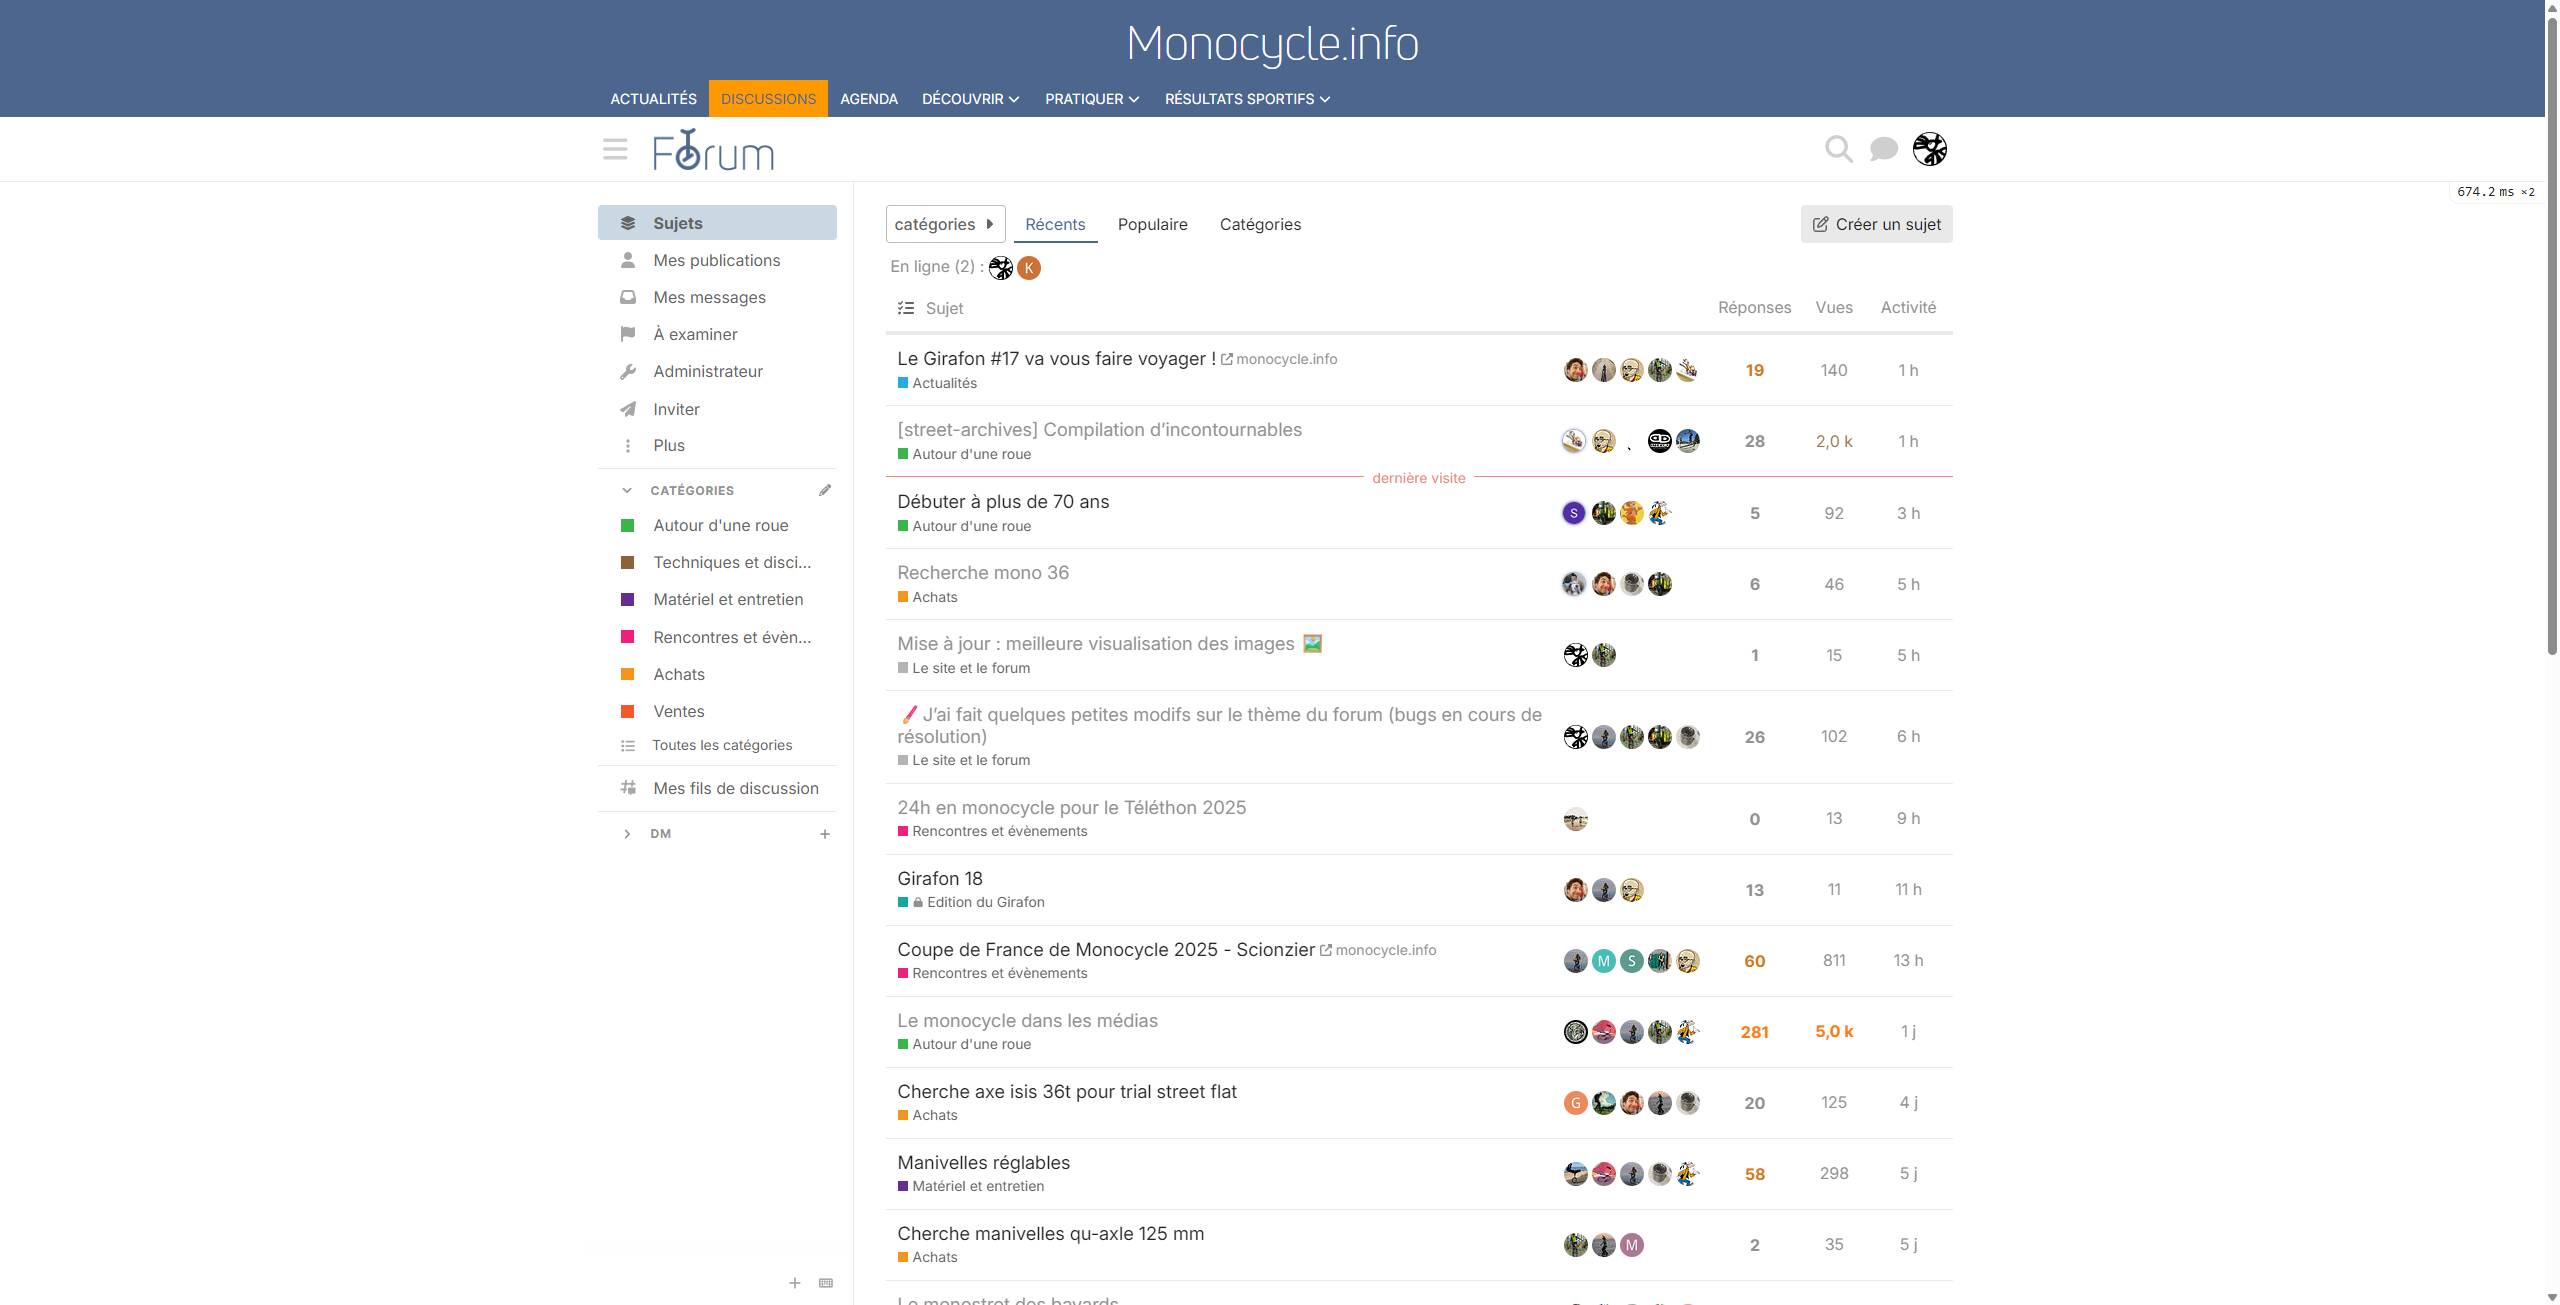Open the Résultats sportifs dropdown menu
This screenshot has height=1305, width=2560.
1246,99
